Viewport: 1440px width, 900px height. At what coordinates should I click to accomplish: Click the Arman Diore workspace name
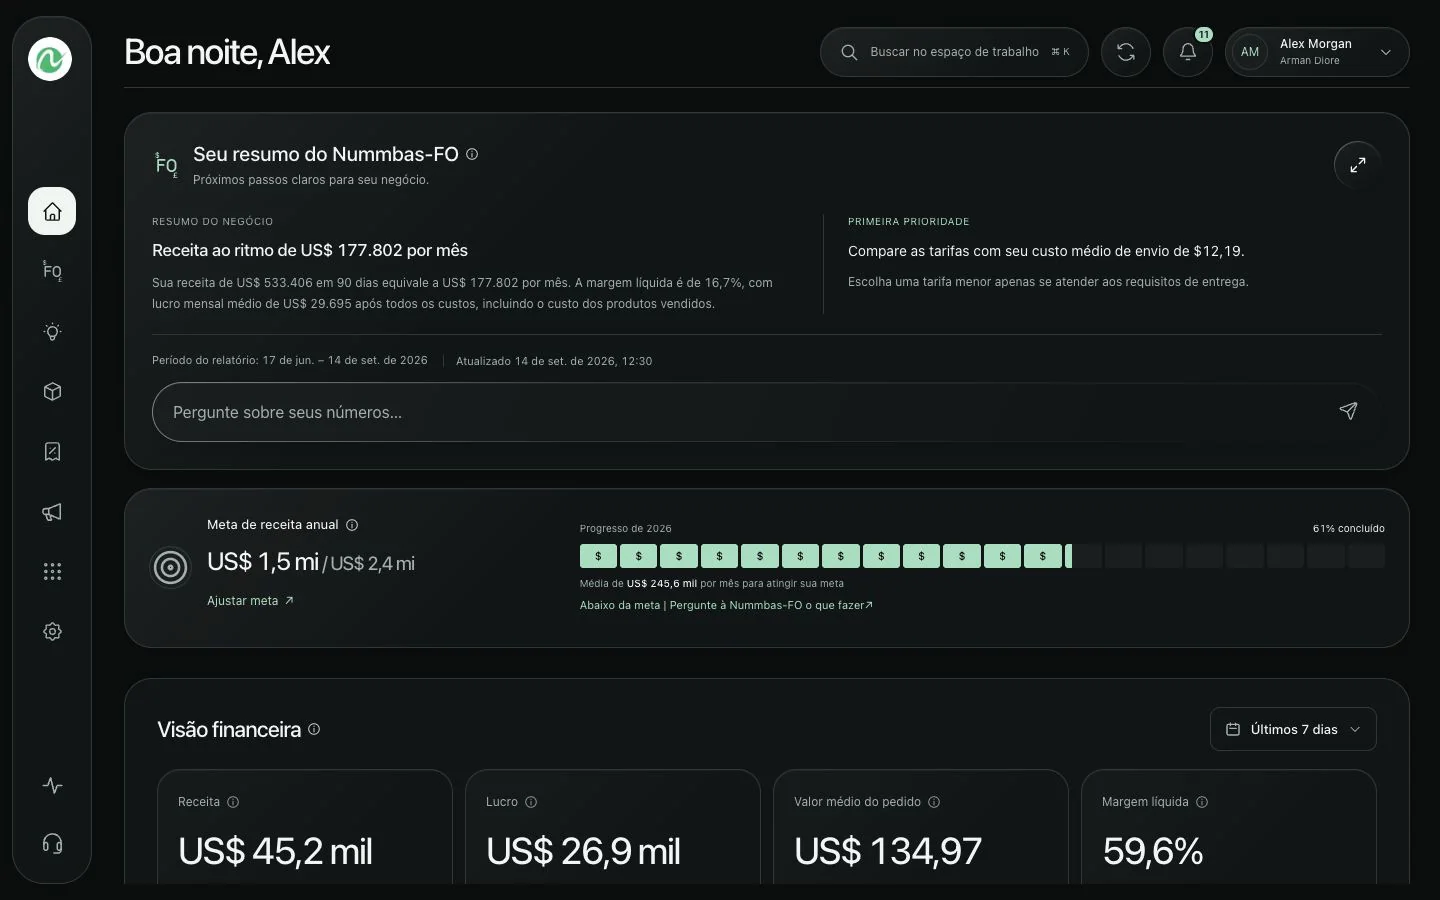click(1310, 61)
